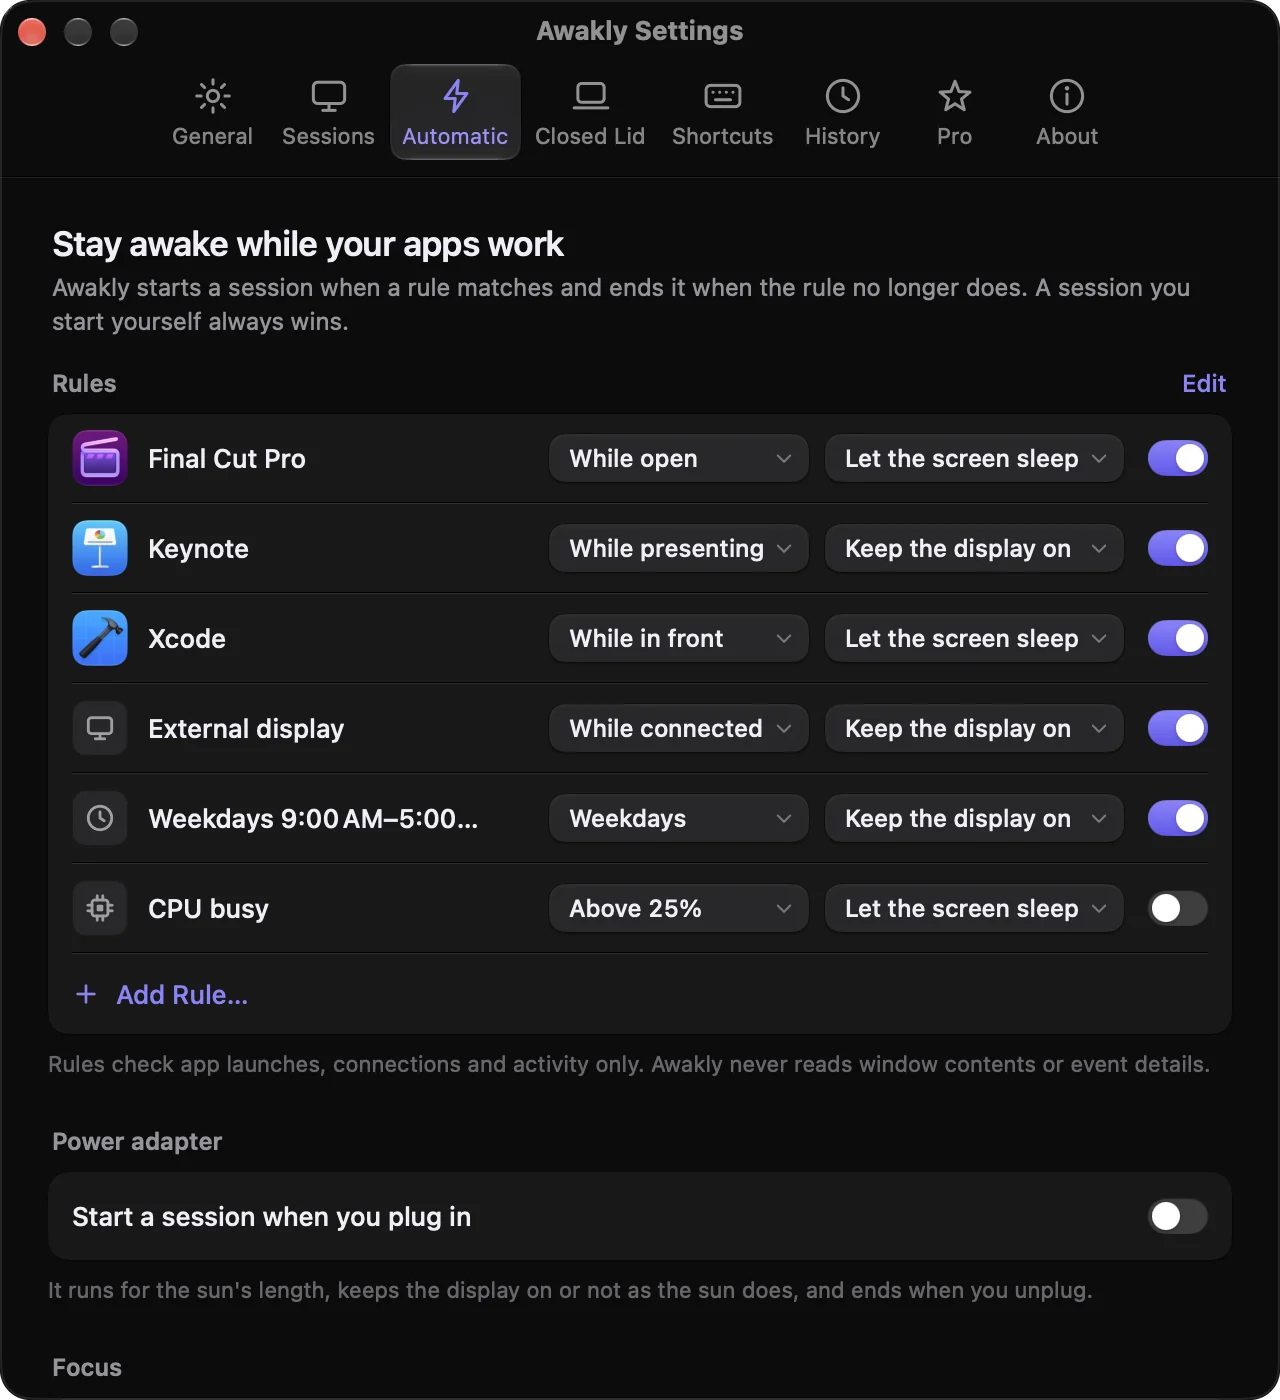
Task: Open the Weekdays condition dropdown
Action: (678, 818)
